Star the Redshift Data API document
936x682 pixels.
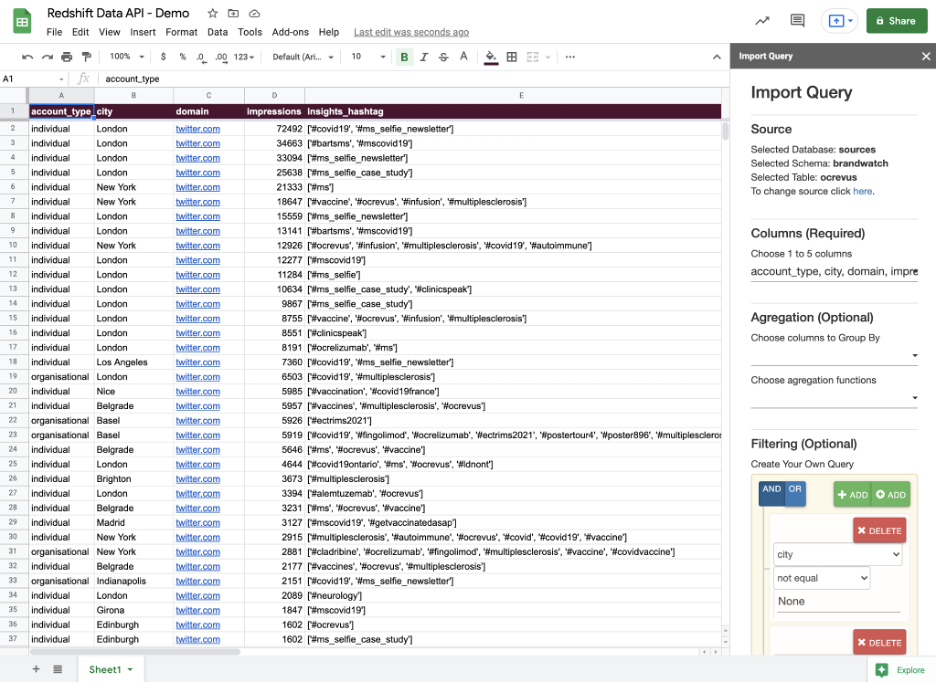click(213, 13)
